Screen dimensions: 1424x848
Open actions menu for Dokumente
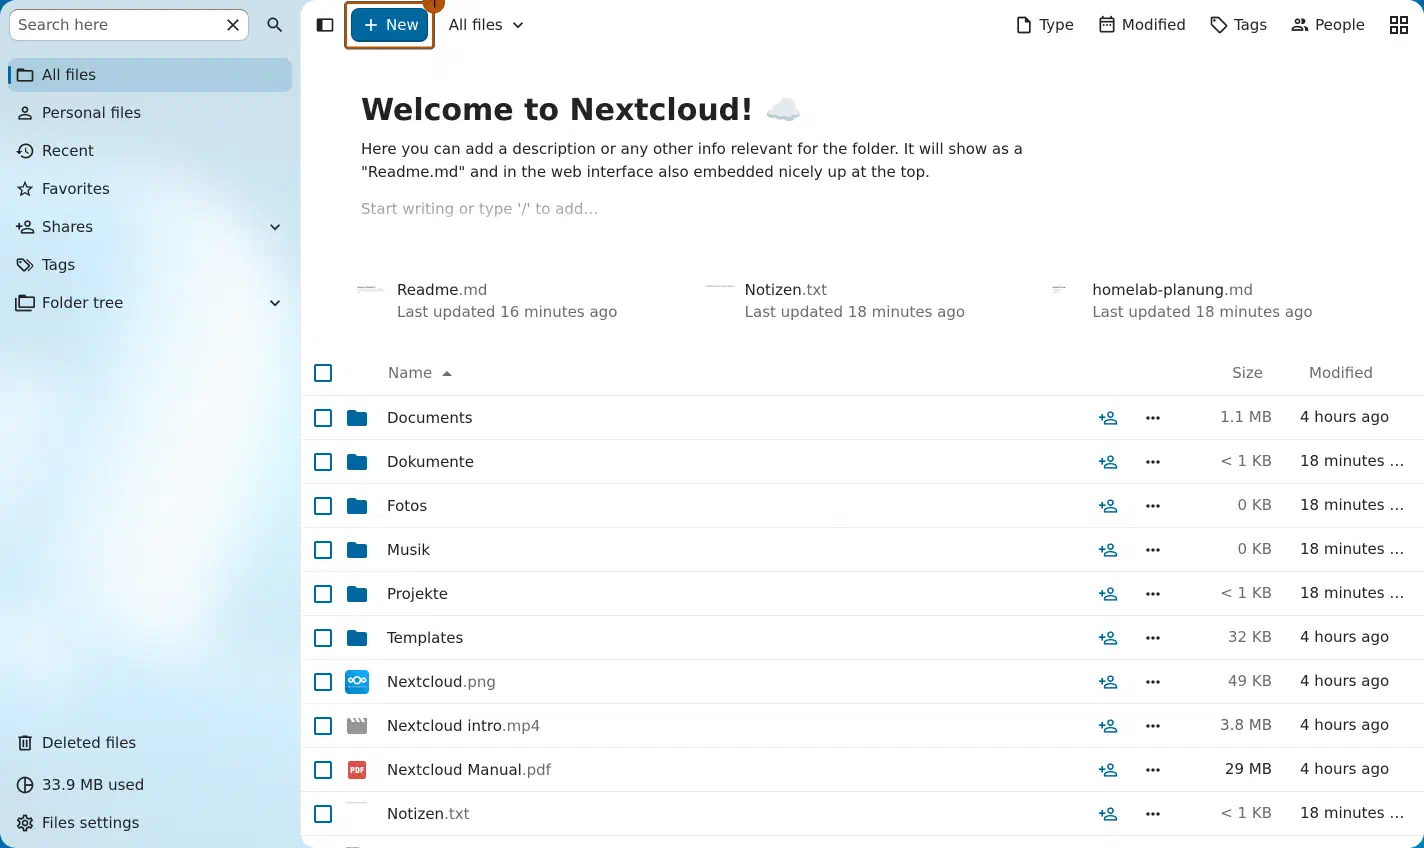point(1153,462)
